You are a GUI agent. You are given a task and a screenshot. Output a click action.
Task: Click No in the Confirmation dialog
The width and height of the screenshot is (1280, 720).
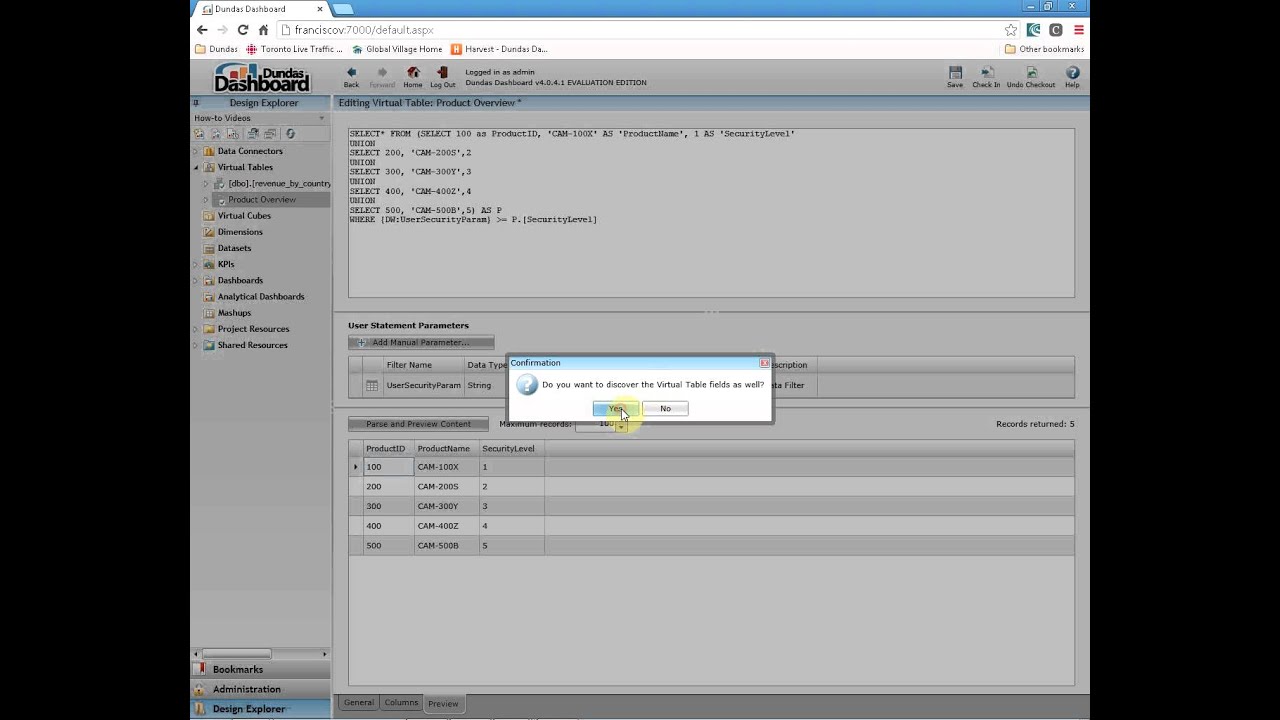(665, 408)
